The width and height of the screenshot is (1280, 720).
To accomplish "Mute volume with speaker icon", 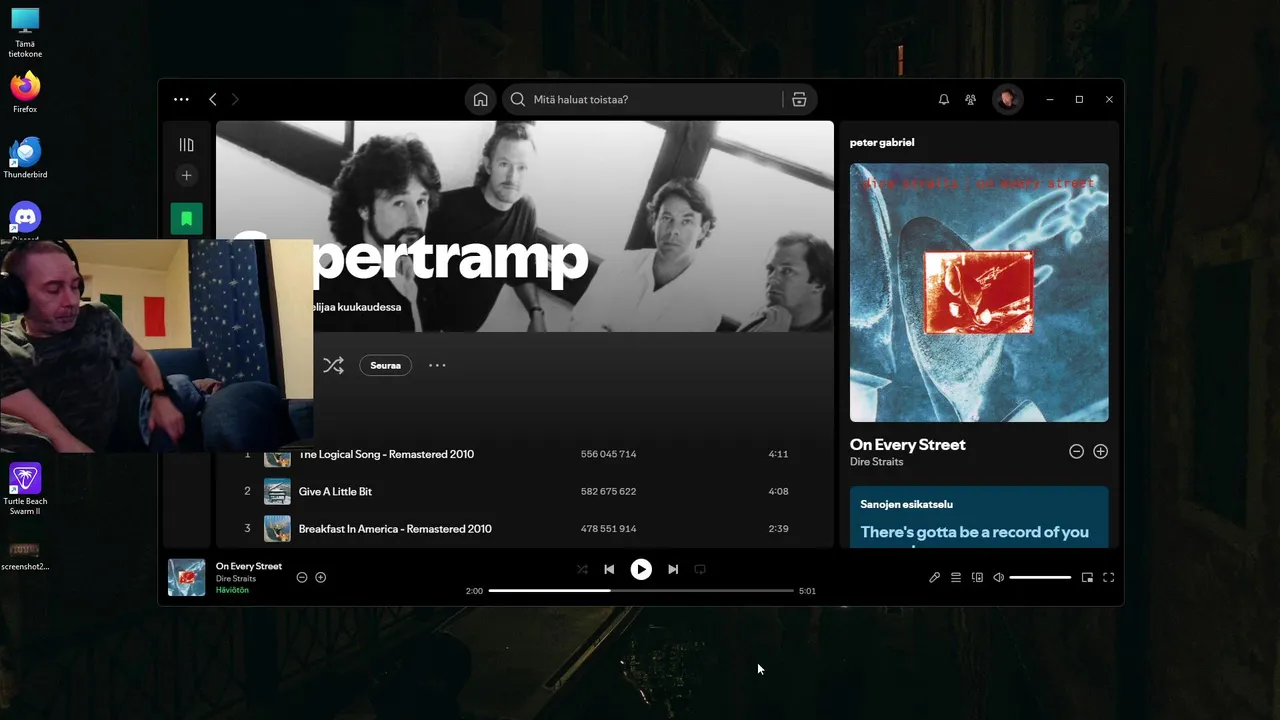I will click(x=998, y=577).
